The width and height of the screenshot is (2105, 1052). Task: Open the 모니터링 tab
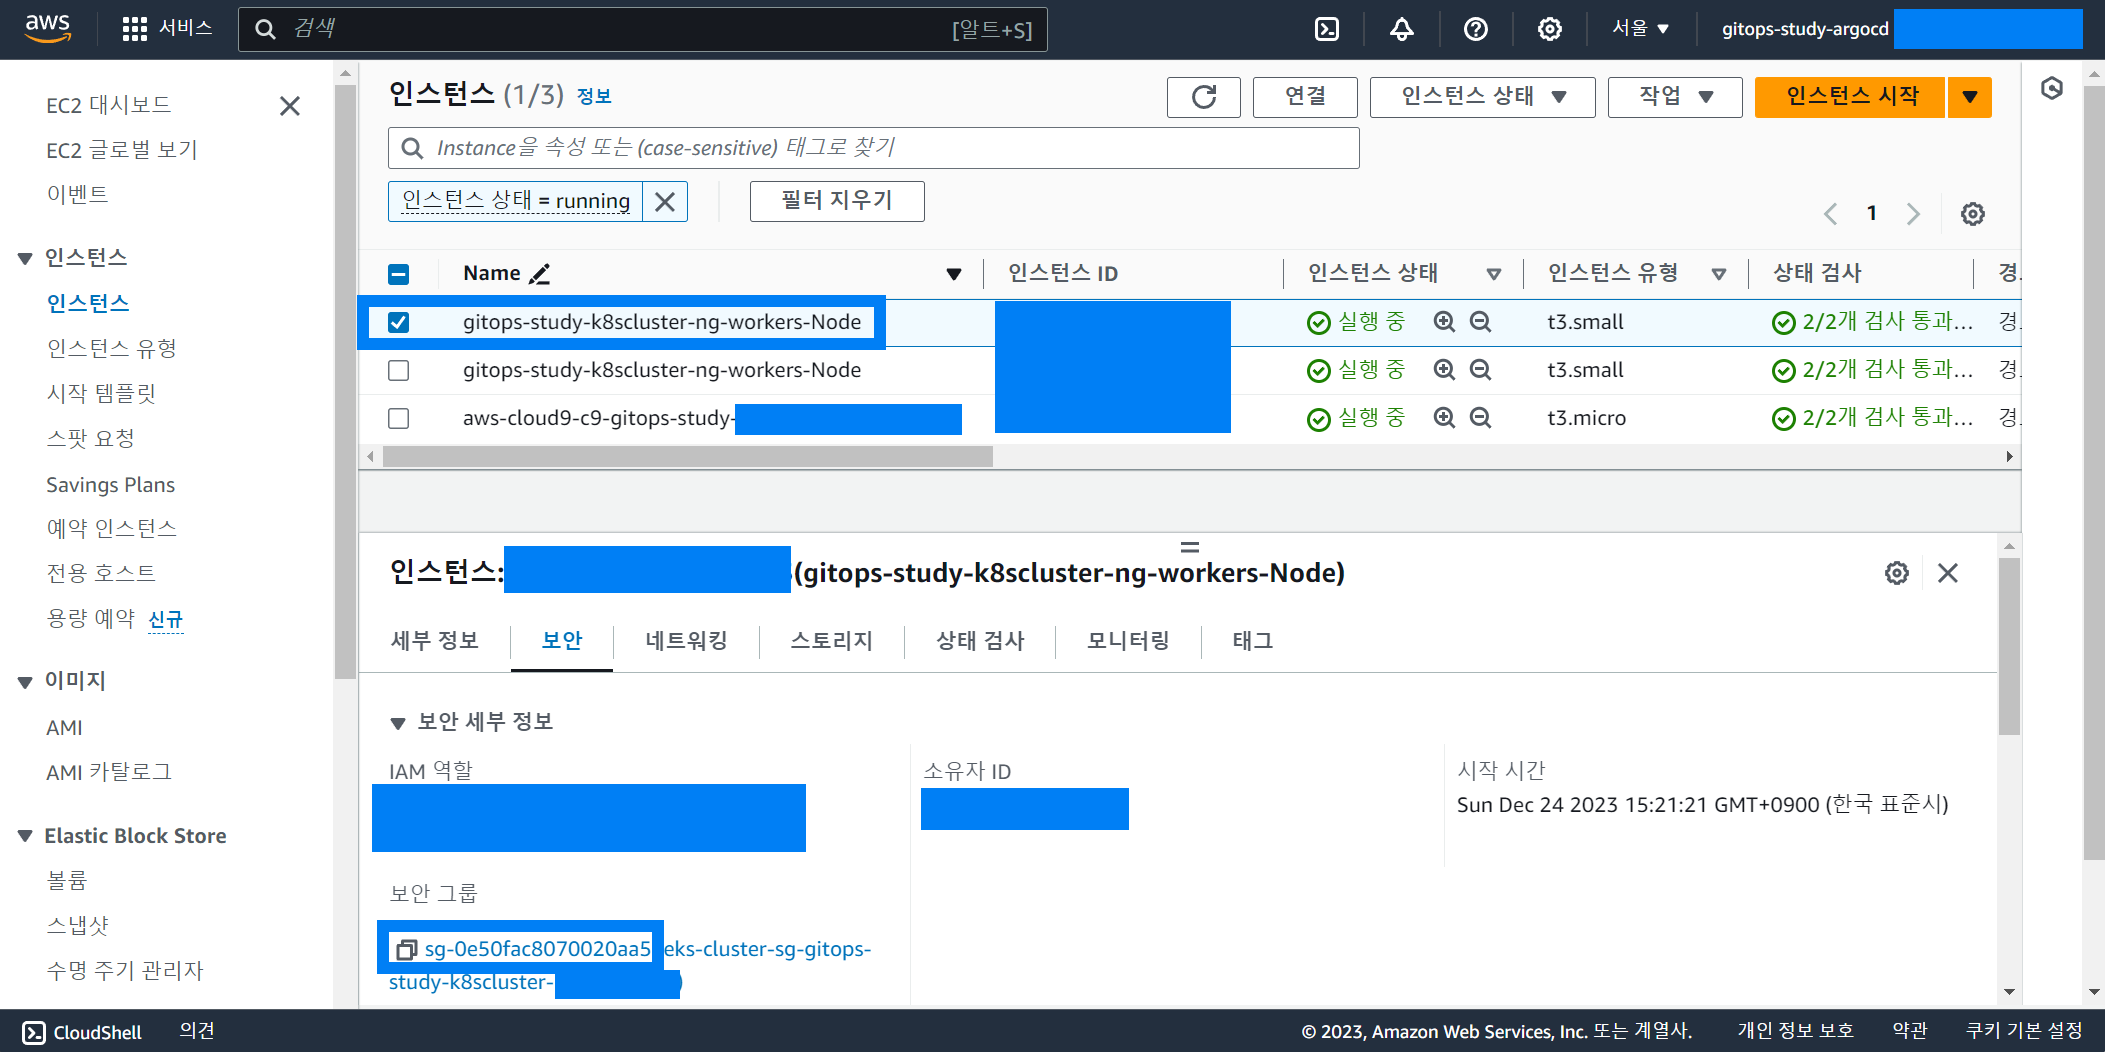(x=1129, y=641)
